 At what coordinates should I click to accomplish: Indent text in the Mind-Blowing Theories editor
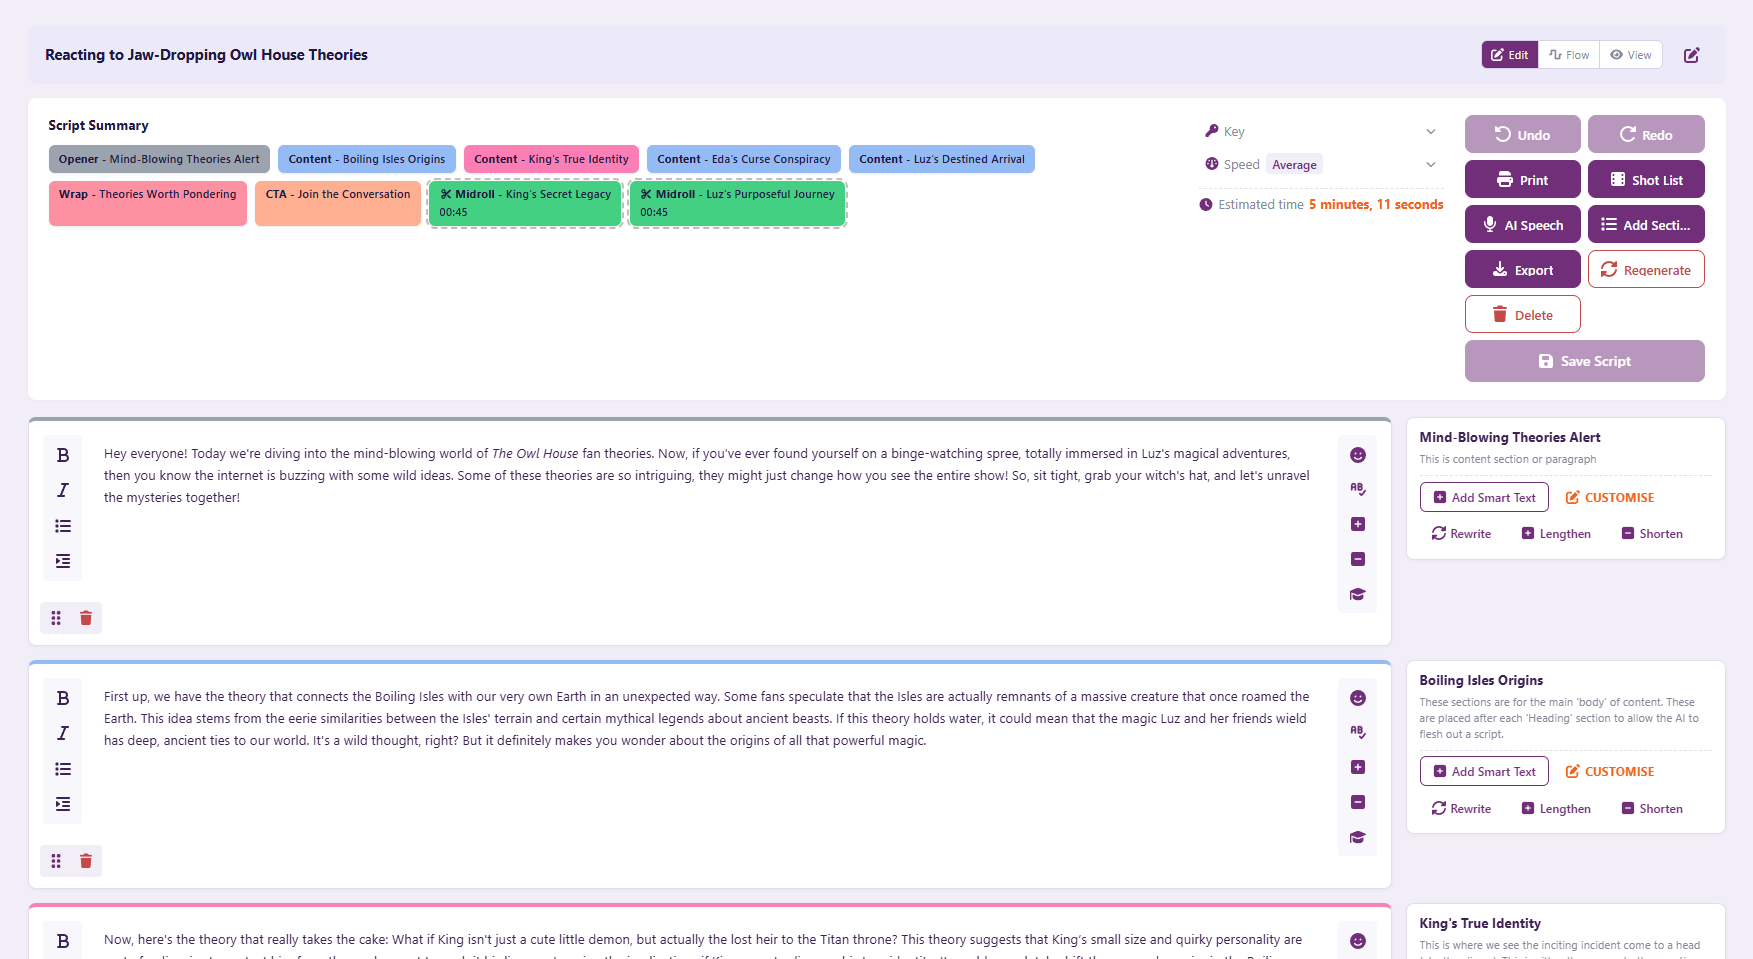(x=63, y=561)
